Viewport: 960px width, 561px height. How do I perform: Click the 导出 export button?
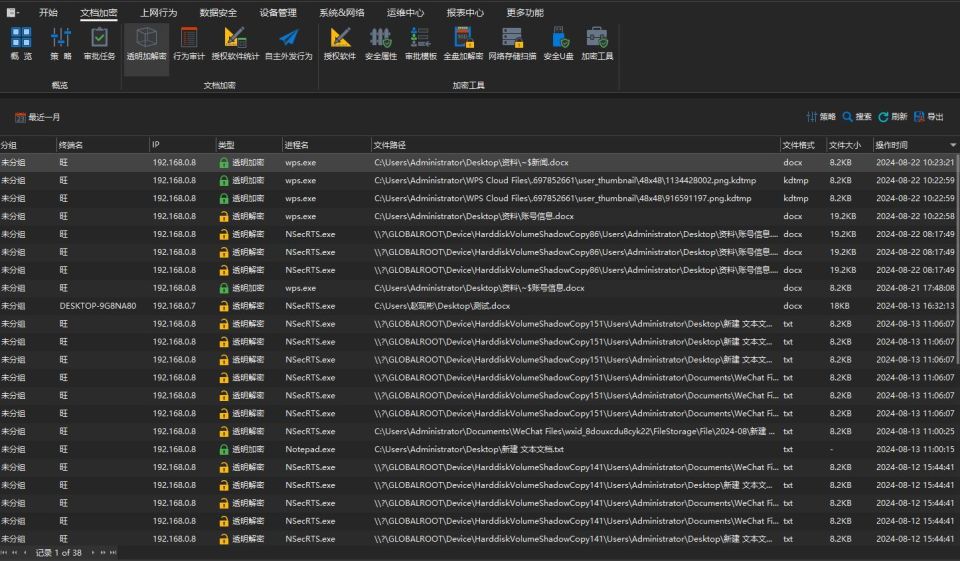click(x=929, y=116)
